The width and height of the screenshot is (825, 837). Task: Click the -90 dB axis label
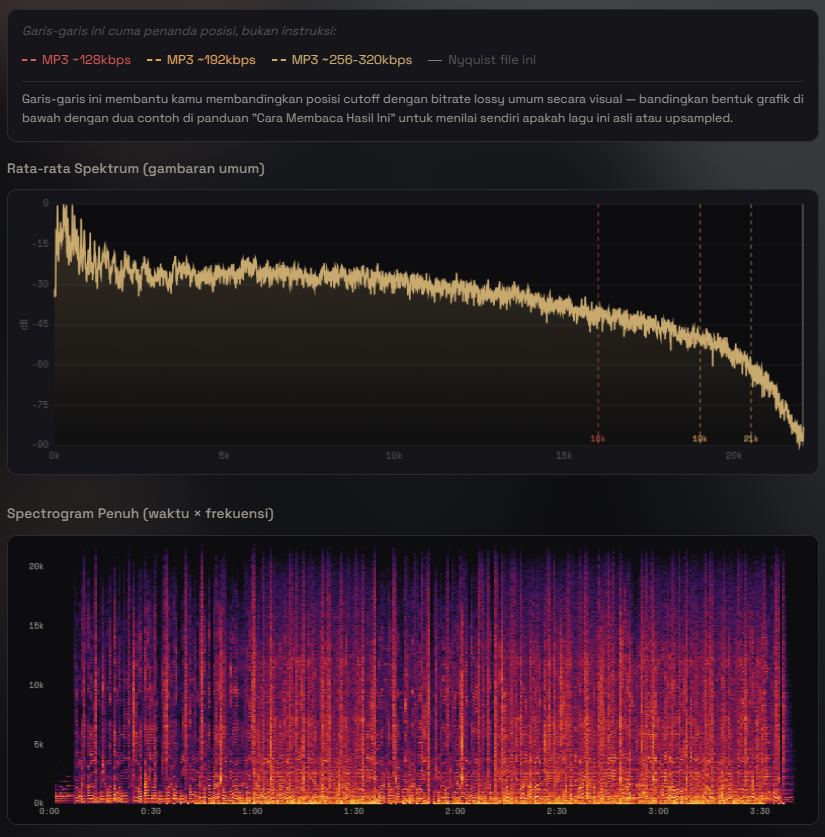click(x=41, y=445)
